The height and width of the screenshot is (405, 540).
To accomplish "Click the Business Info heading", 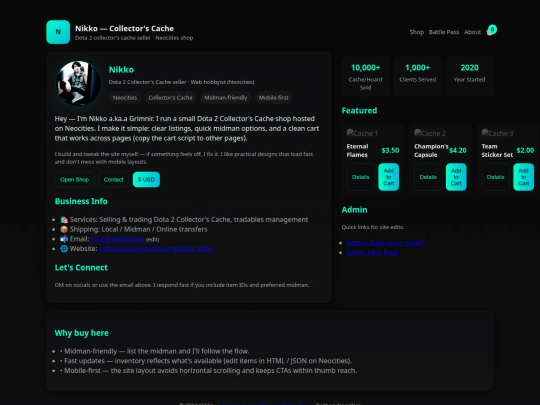I will point(81,201).
